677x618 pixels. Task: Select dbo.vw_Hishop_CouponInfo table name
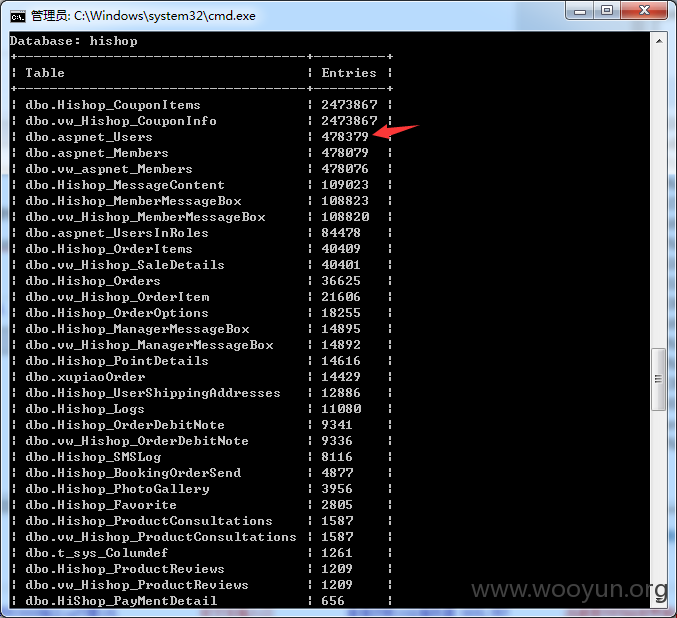coord(121,121)
